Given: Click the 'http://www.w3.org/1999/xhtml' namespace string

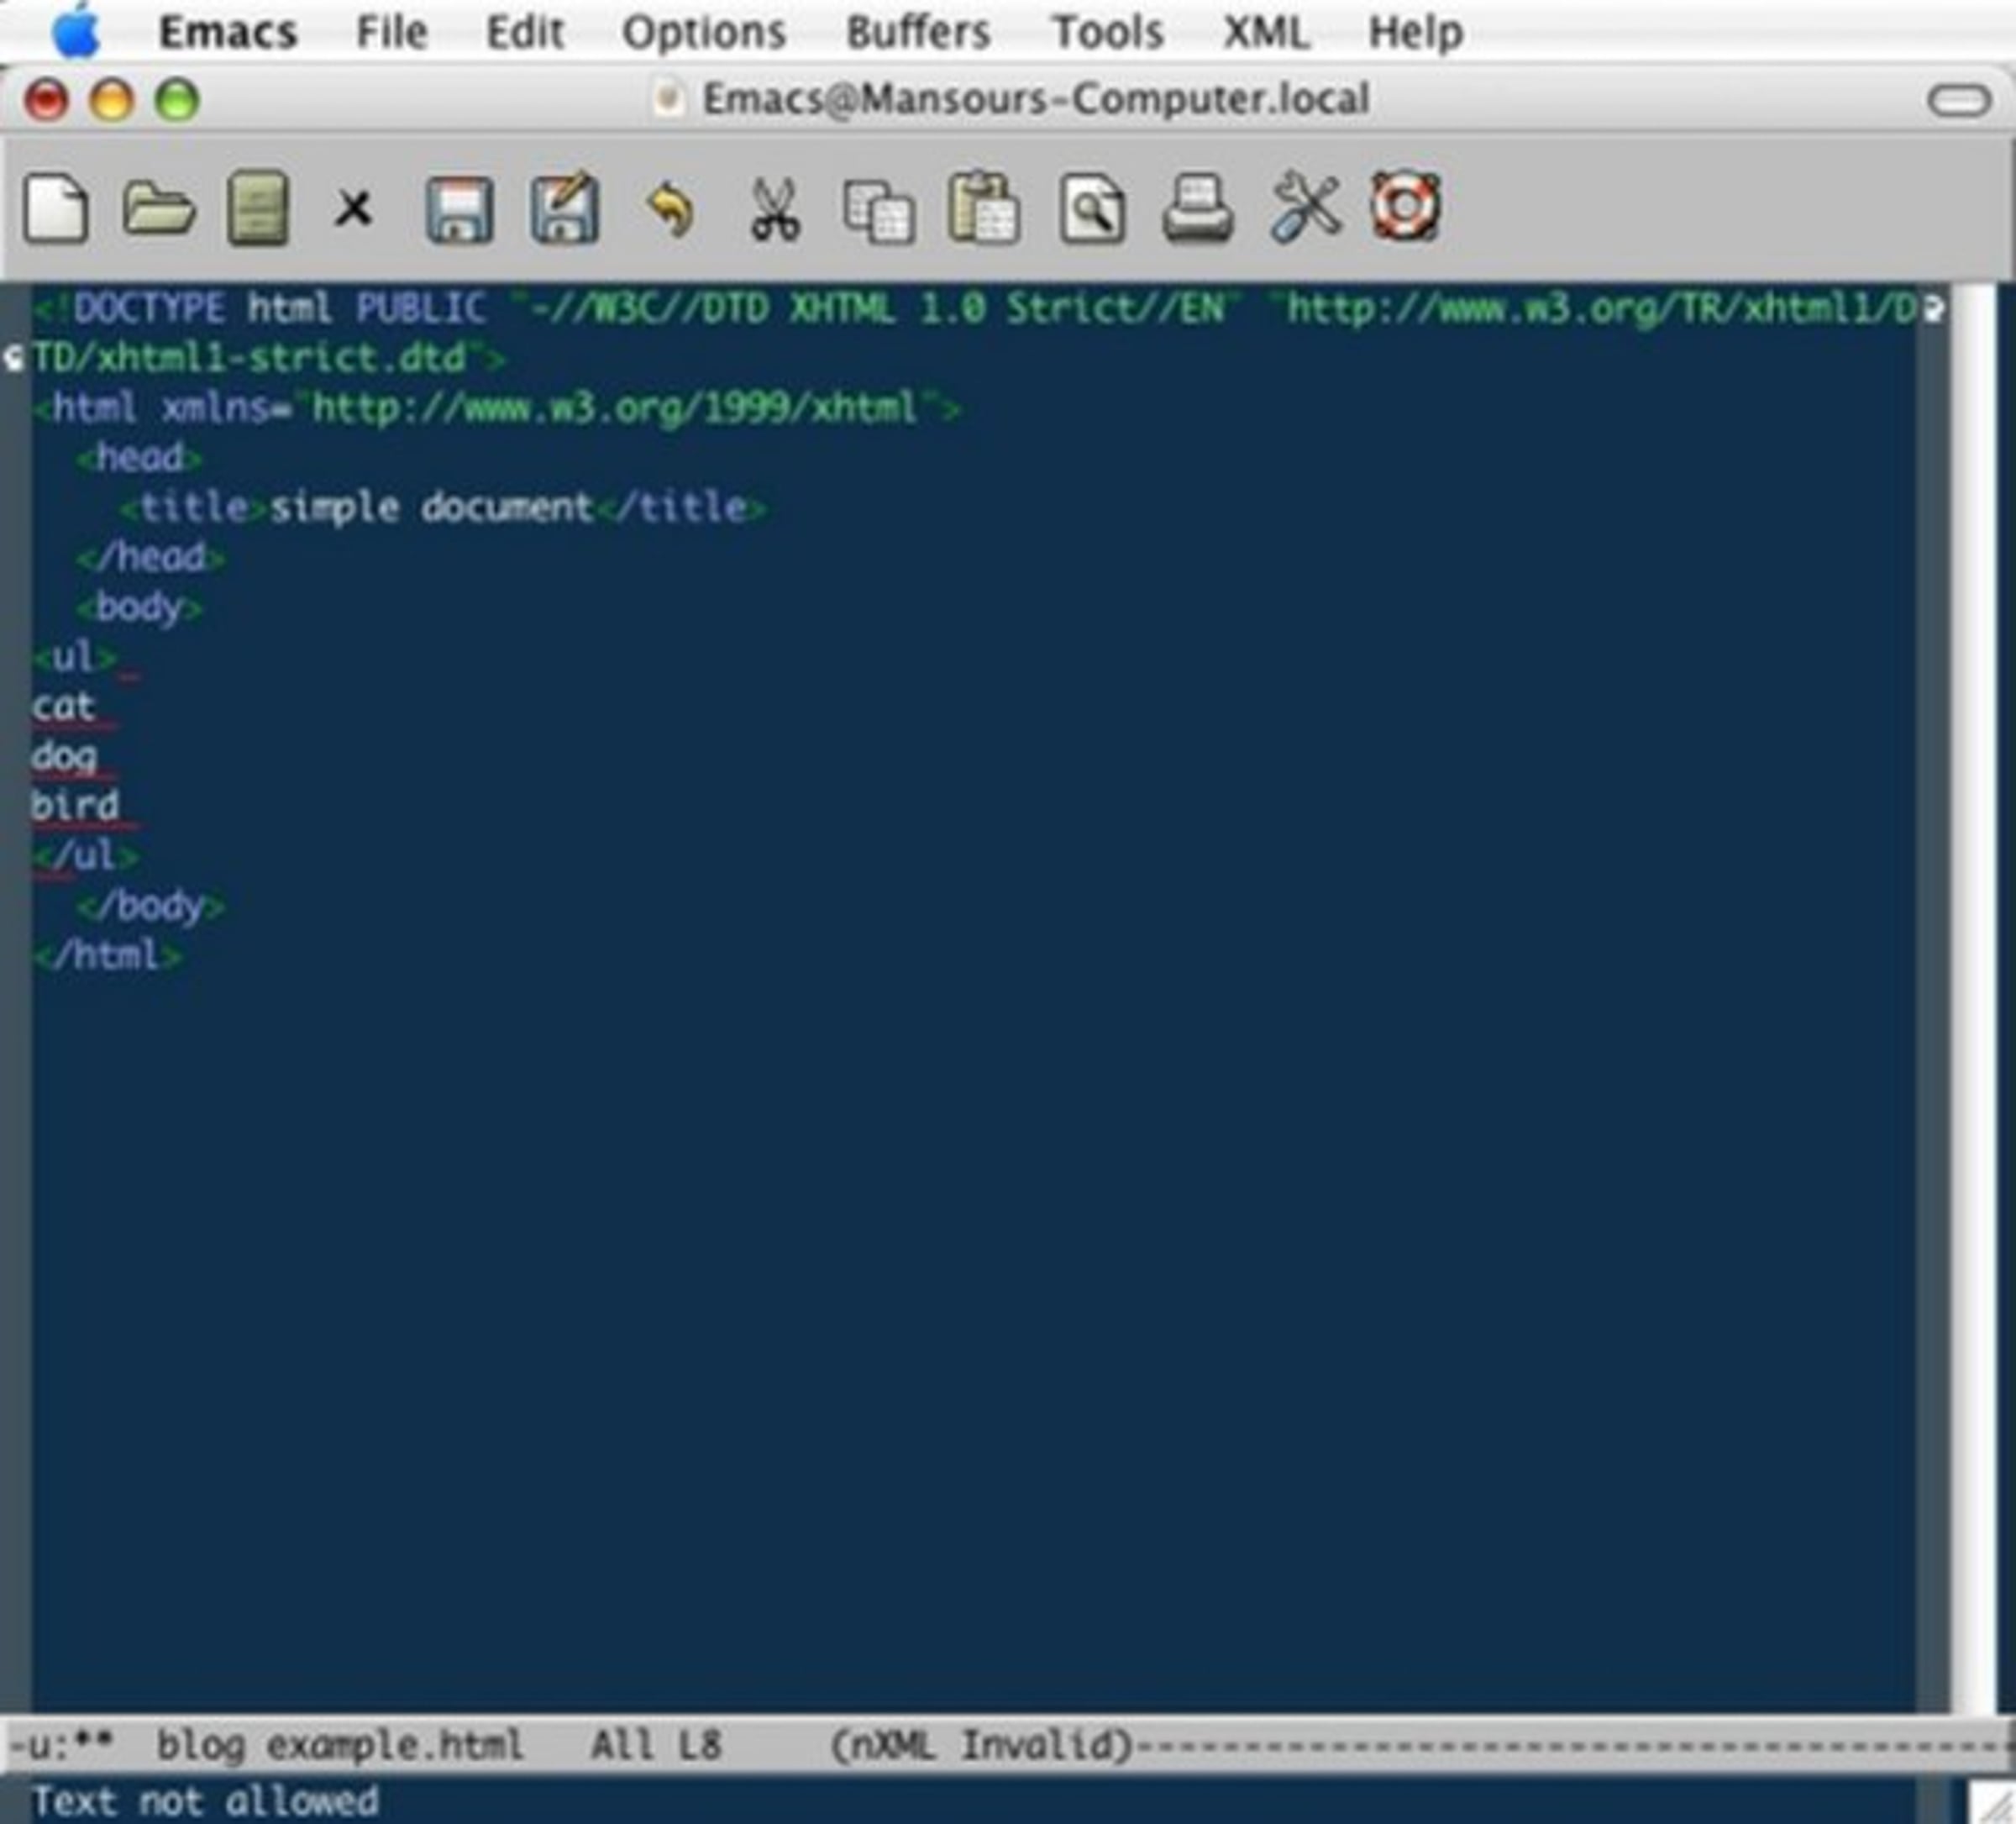Looking at the screenshot, I should click(614, 408).
